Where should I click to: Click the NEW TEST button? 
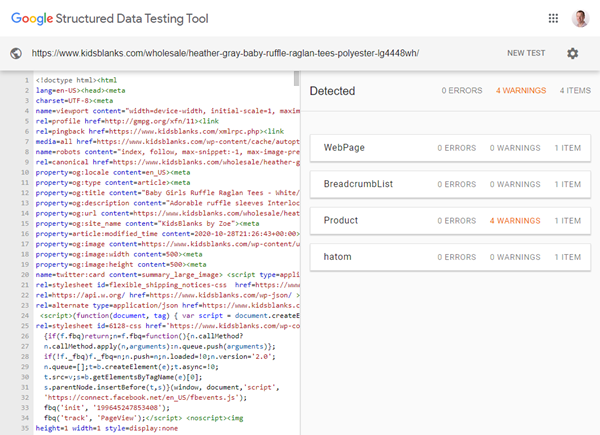click(526, 53)
